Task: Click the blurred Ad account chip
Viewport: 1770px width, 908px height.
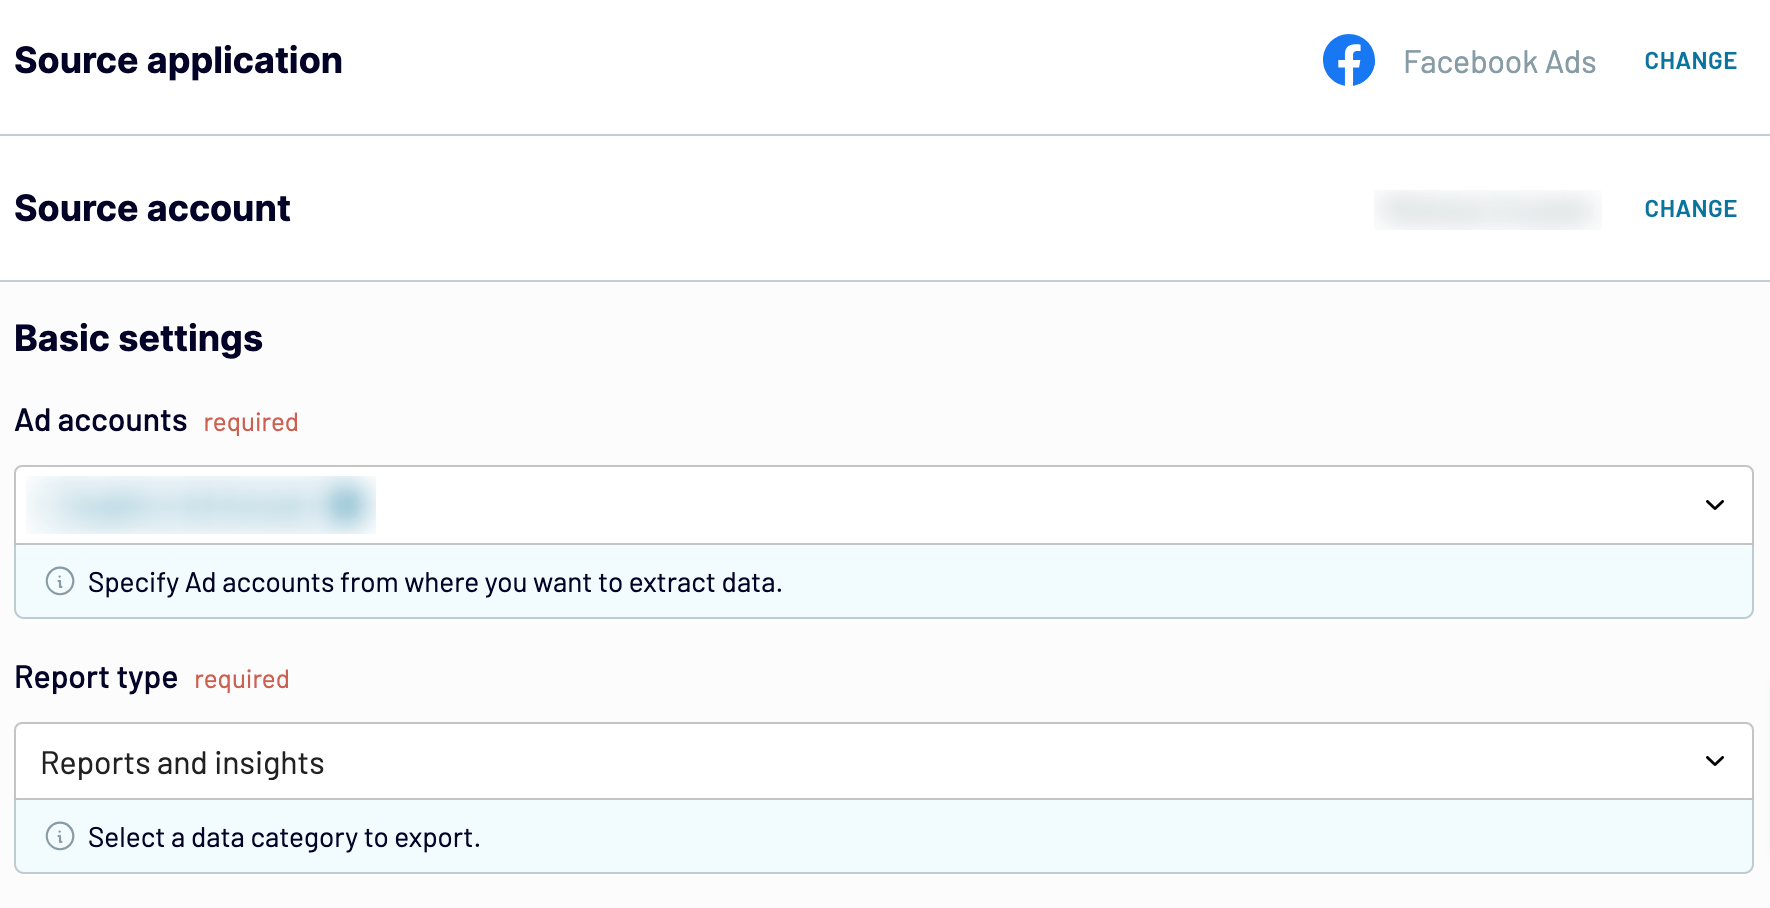Action: click(x=201, y=505)
